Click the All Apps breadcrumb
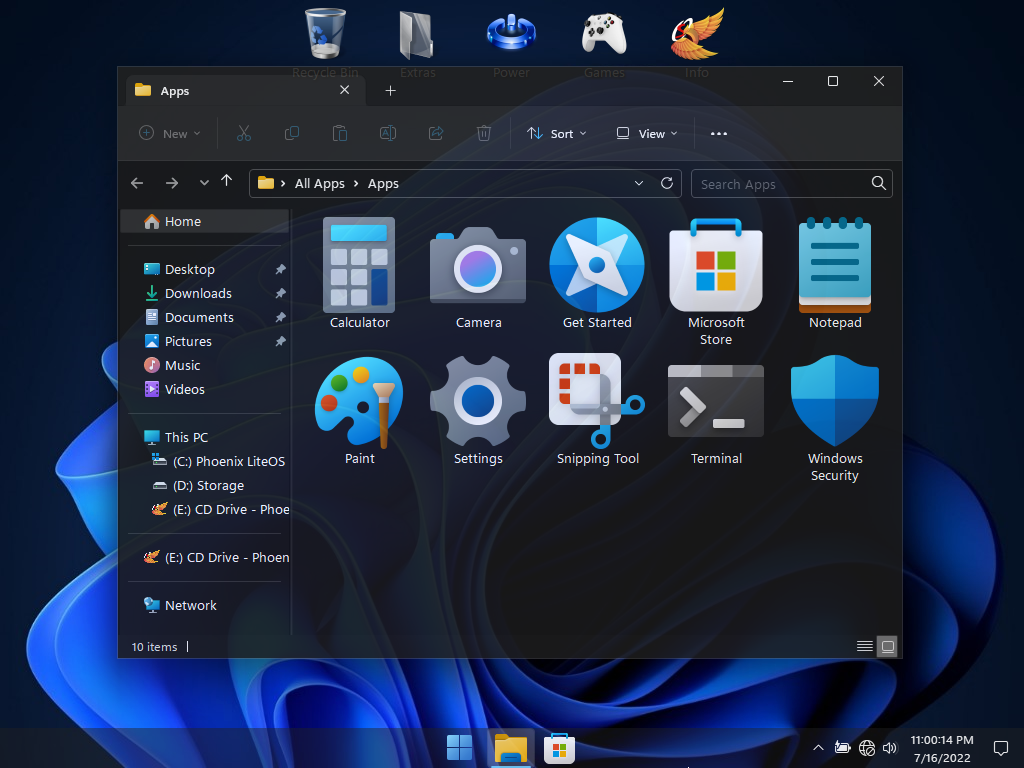This screenshot has width=1024, height=768. (x=319, y=184)
